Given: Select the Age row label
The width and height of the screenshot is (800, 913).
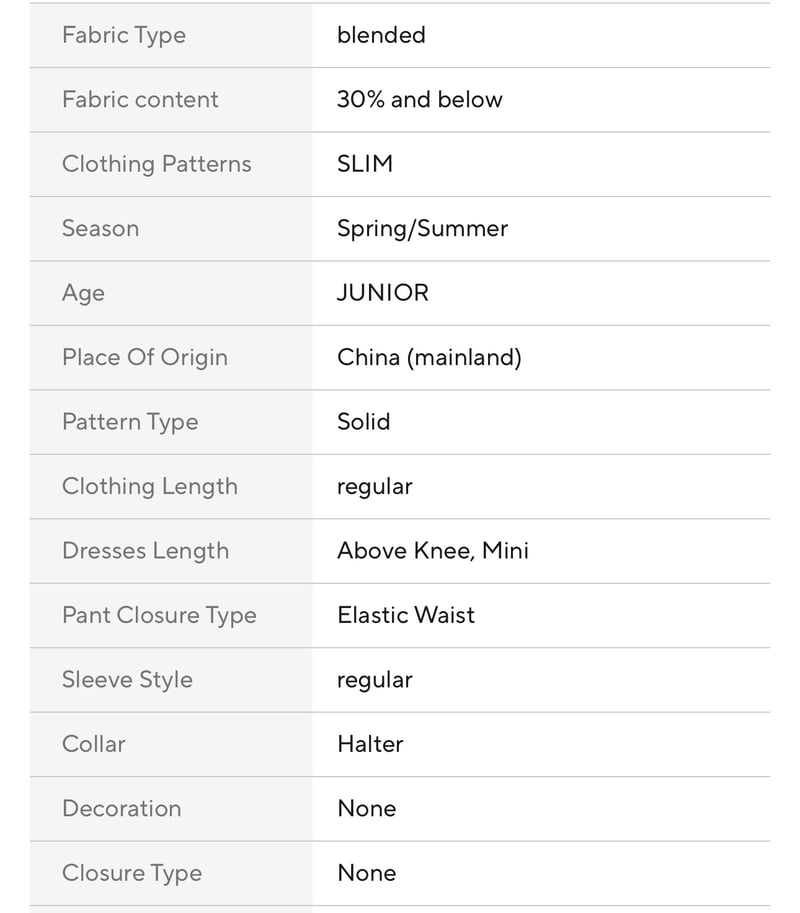Looking at the screenshot, I should point(83,293).
